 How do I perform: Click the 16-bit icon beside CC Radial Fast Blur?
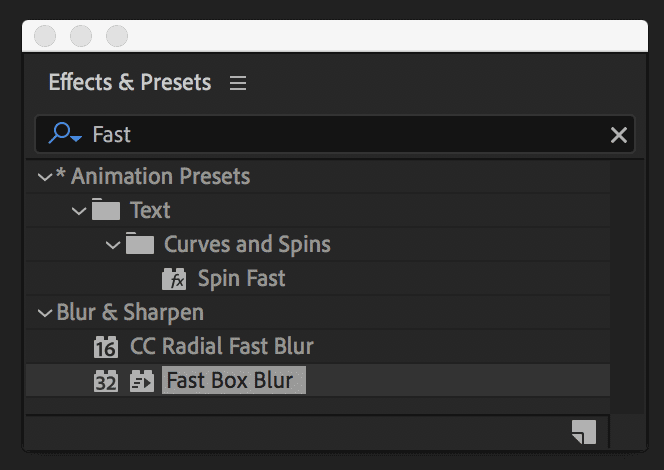tap(105, 347)
